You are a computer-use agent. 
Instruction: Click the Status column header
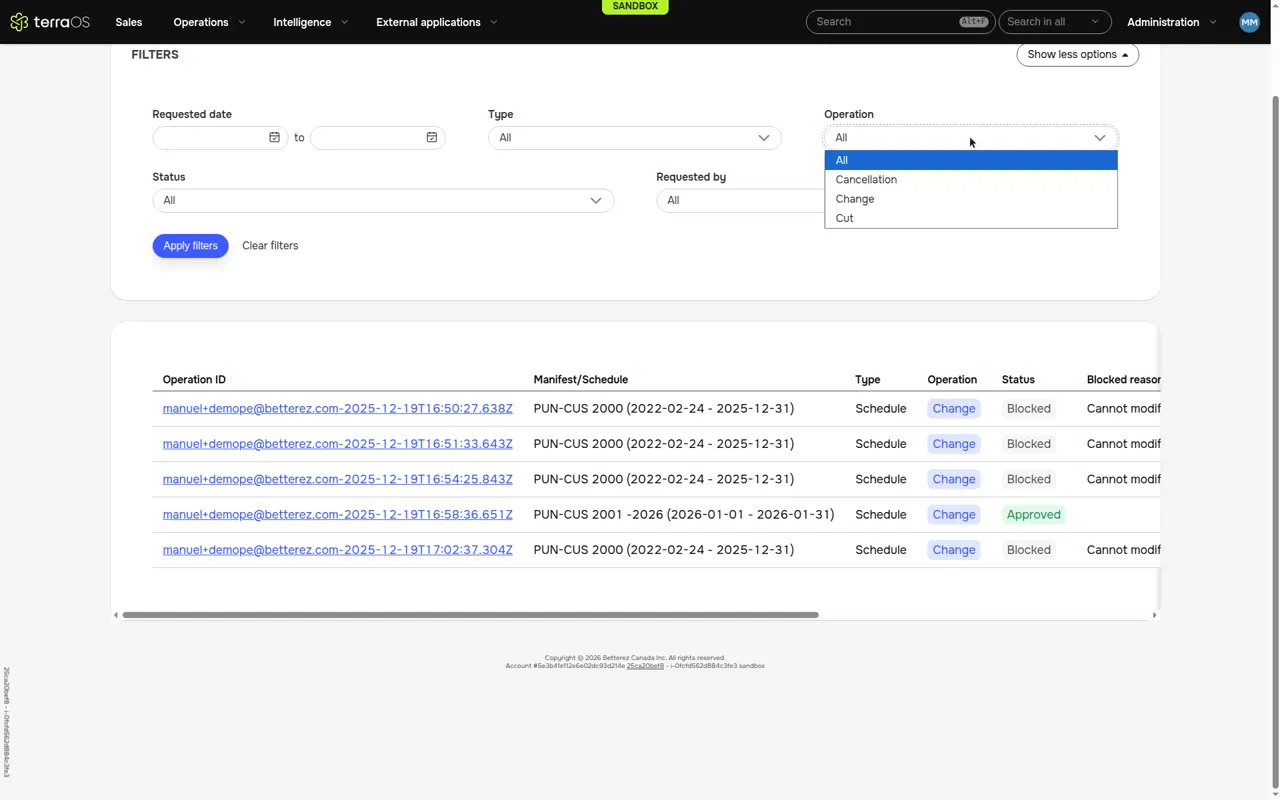click(1018, 380)
